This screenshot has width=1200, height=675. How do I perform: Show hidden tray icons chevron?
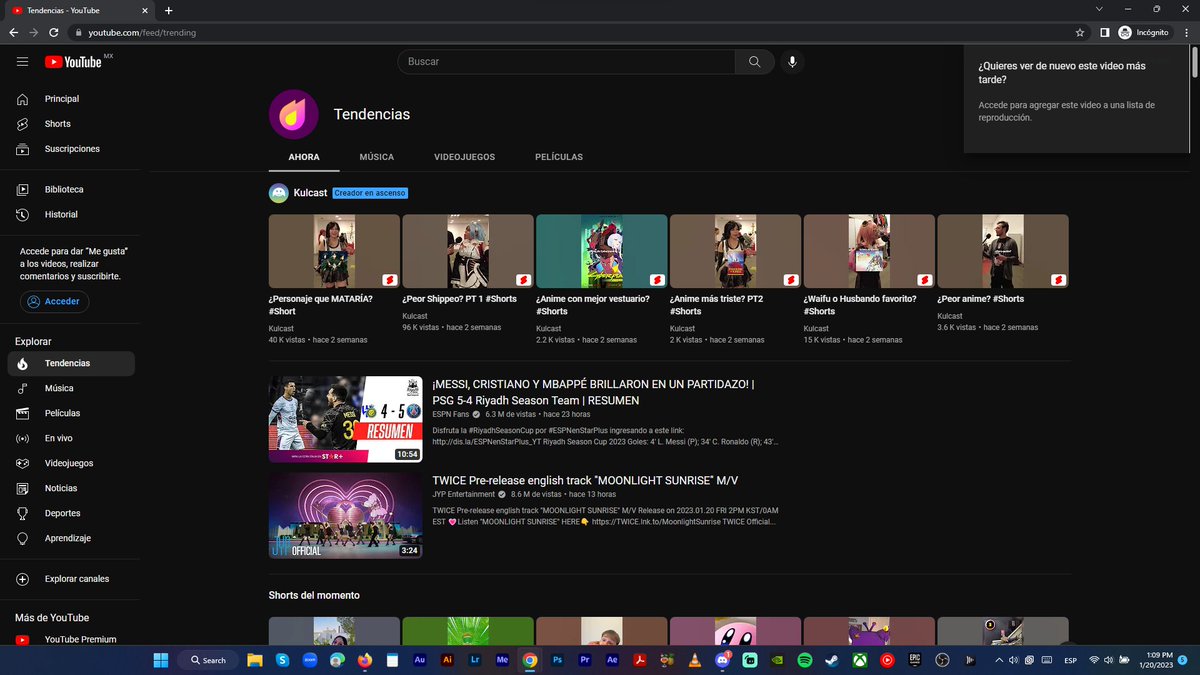coord(997,660)
